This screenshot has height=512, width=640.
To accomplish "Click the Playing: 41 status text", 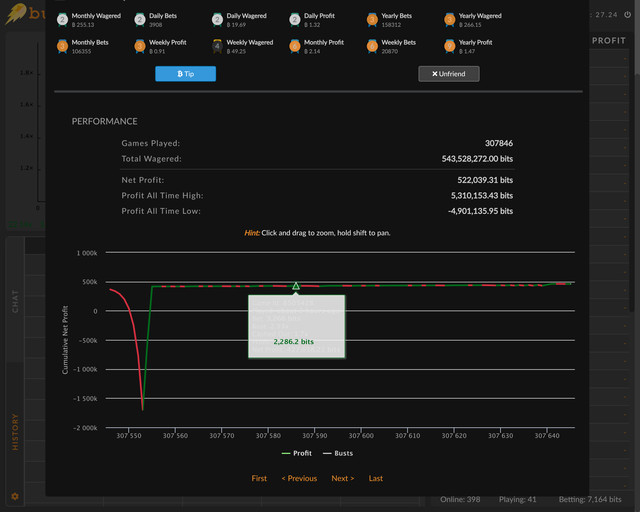I will 518,499.
